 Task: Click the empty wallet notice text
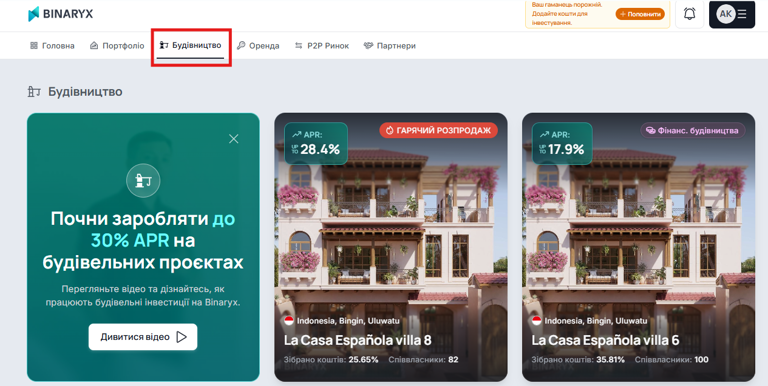click(x=568, y=14)
